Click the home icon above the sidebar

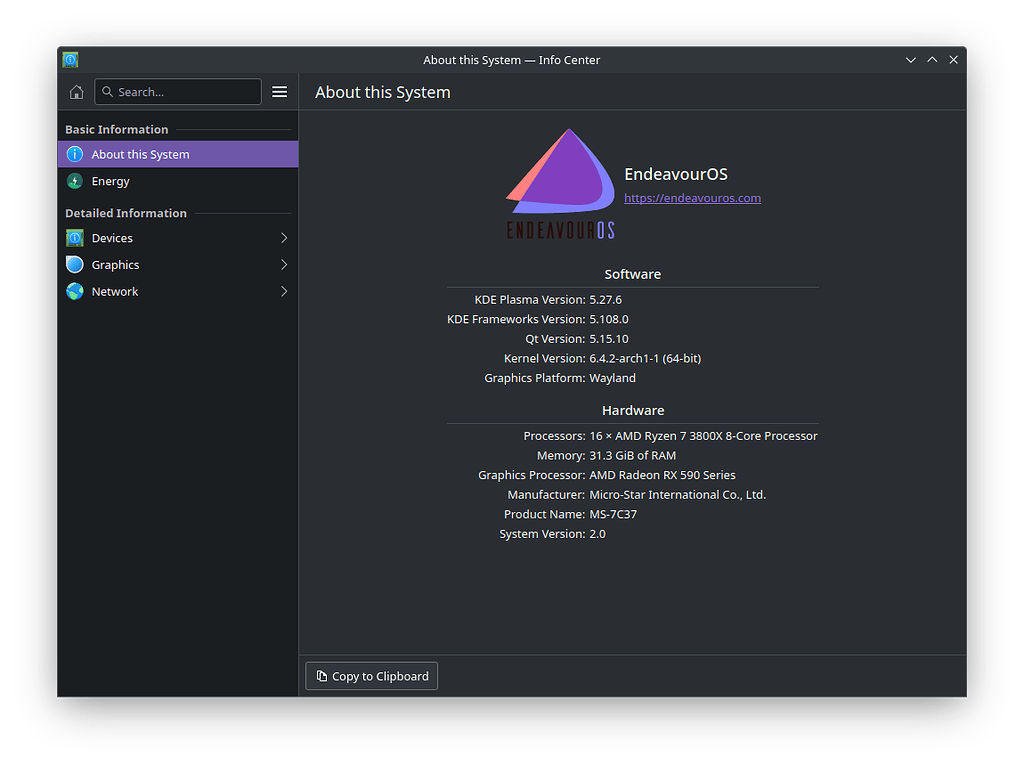[x=76, y=91]
